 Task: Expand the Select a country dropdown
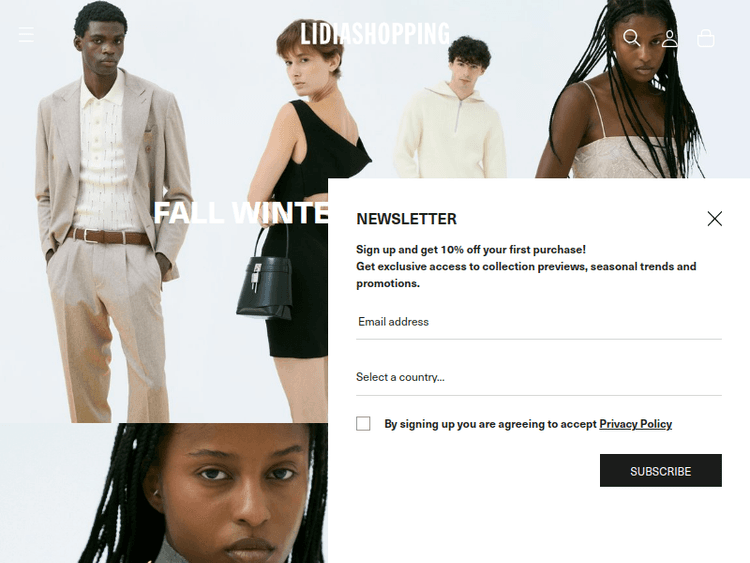coord(539,377)
